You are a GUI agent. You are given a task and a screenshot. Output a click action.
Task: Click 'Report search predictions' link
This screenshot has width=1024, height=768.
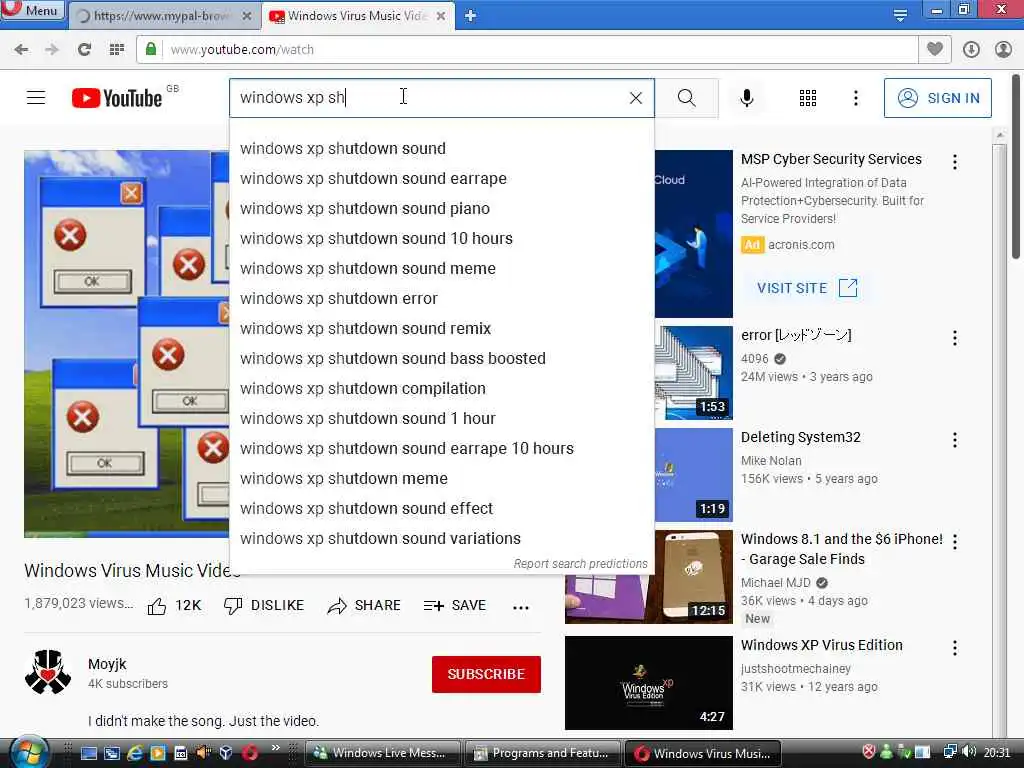580,564
